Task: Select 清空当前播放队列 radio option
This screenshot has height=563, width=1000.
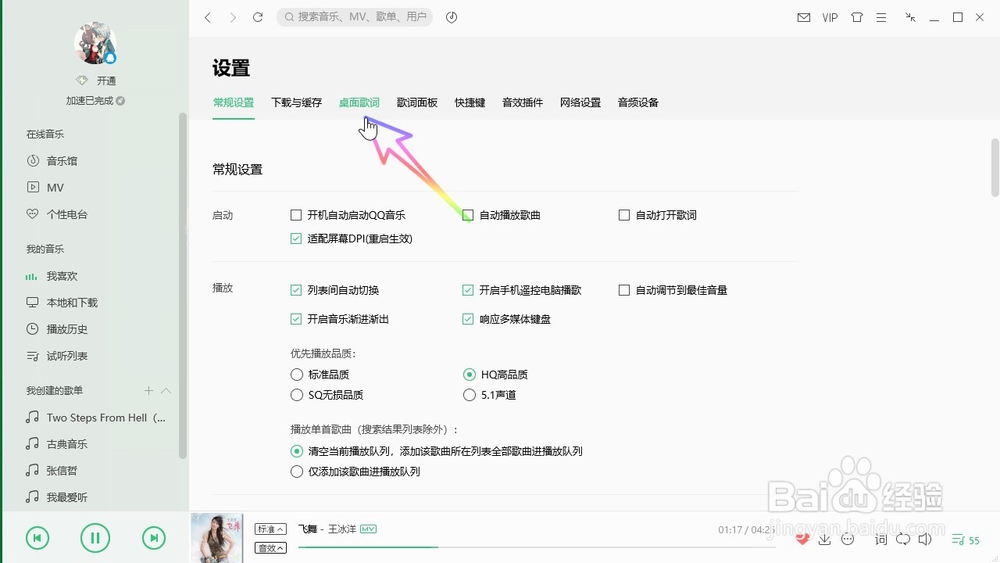Action: tap(297, 451)
